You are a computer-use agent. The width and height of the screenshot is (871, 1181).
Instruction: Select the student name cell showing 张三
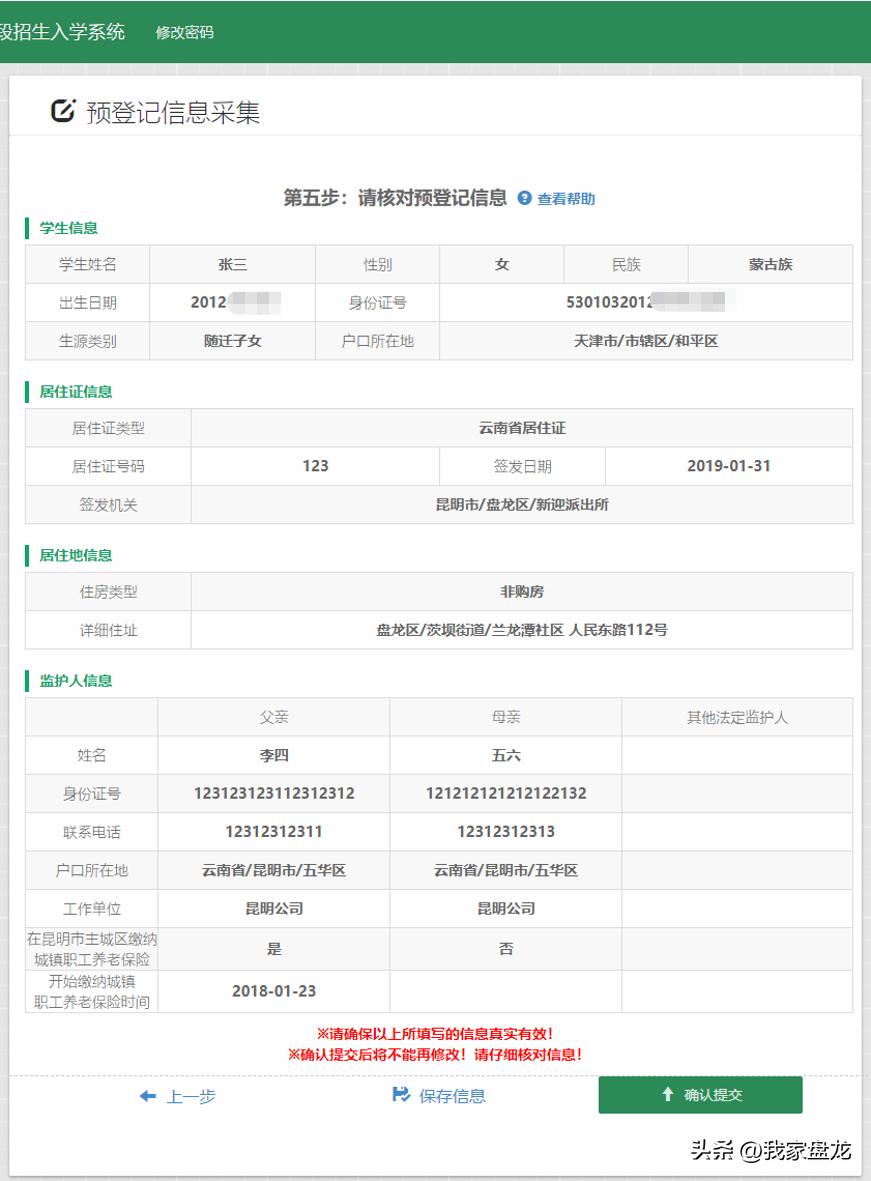point(231,263)
